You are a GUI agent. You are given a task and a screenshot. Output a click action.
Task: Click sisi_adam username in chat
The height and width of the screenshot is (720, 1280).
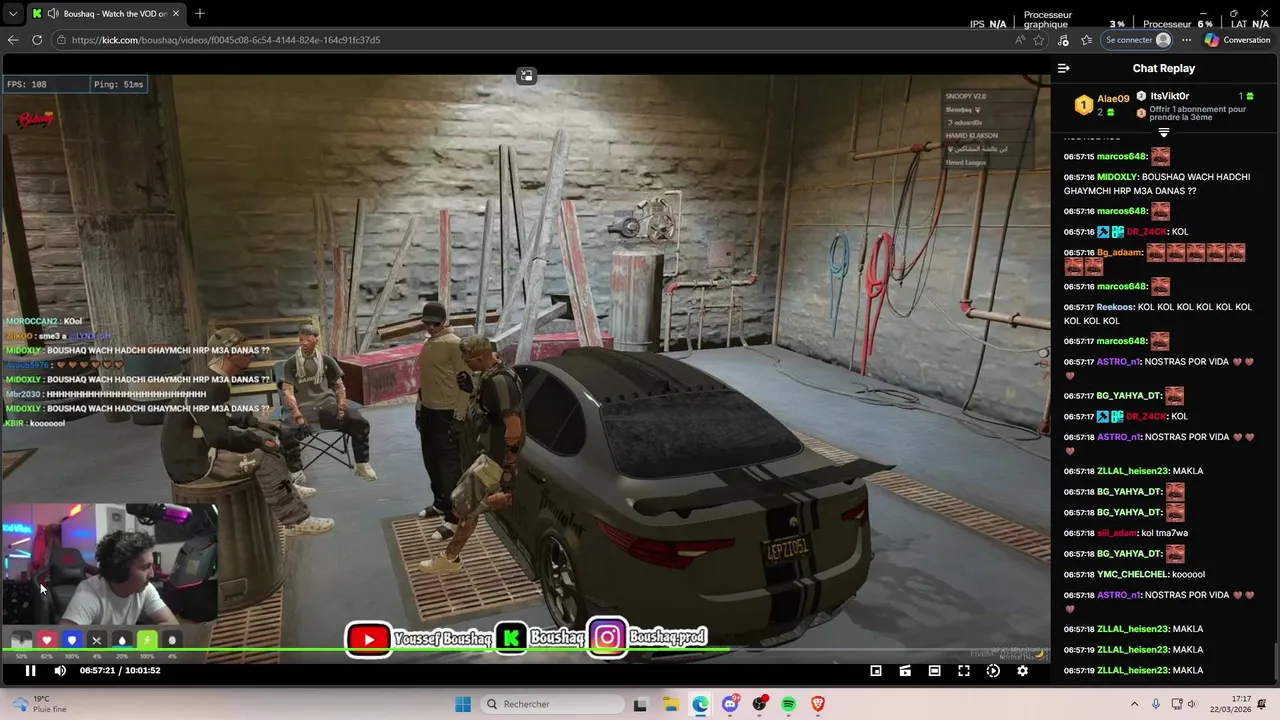click(x=1117, y=533)
